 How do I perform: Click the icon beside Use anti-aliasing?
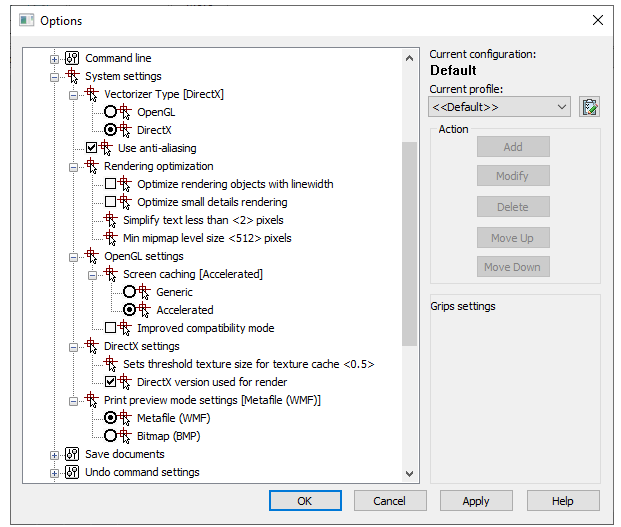(x=105, y=148)
